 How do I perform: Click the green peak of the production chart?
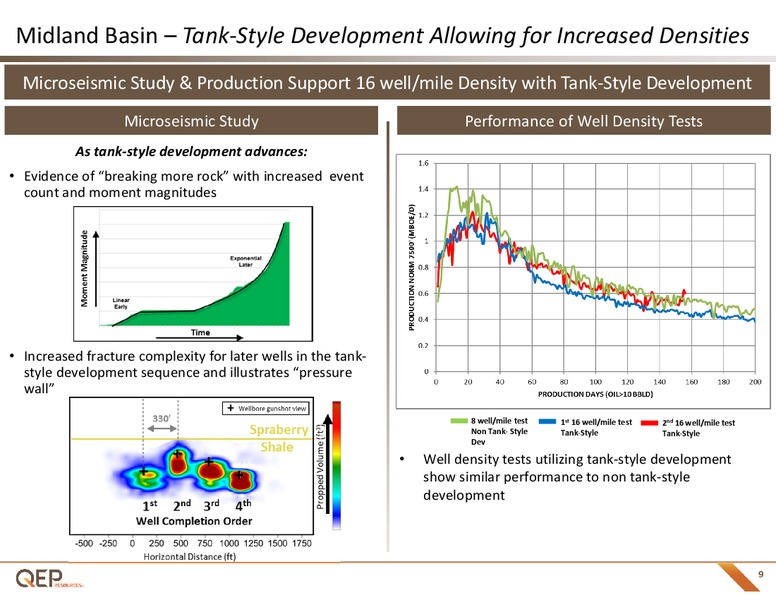click(455, 187)
